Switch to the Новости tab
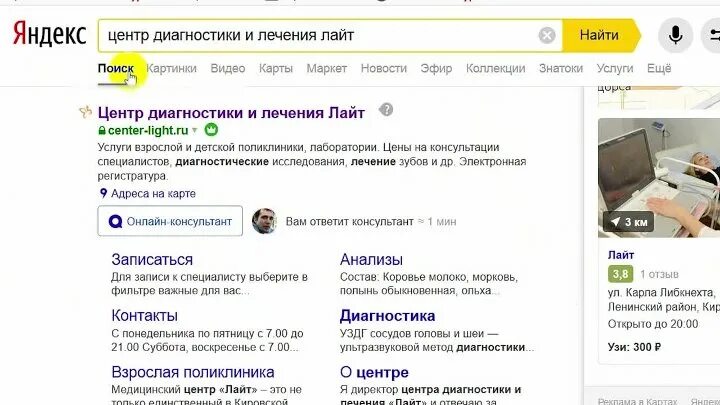720x405 pixels. click(x=384, y=68)
